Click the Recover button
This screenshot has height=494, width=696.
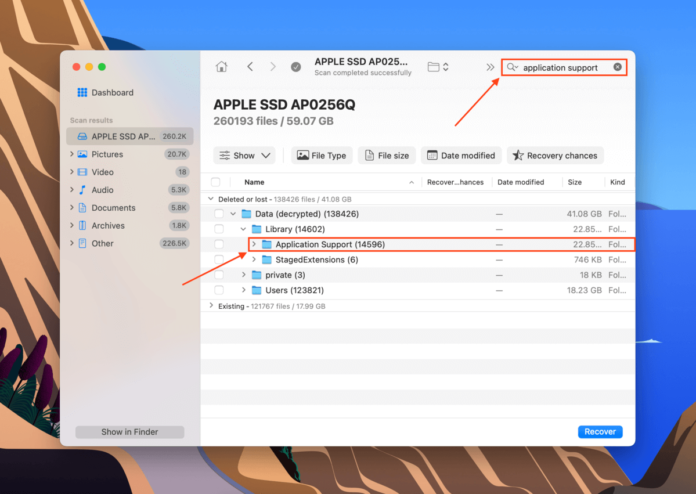click(600, 432)
